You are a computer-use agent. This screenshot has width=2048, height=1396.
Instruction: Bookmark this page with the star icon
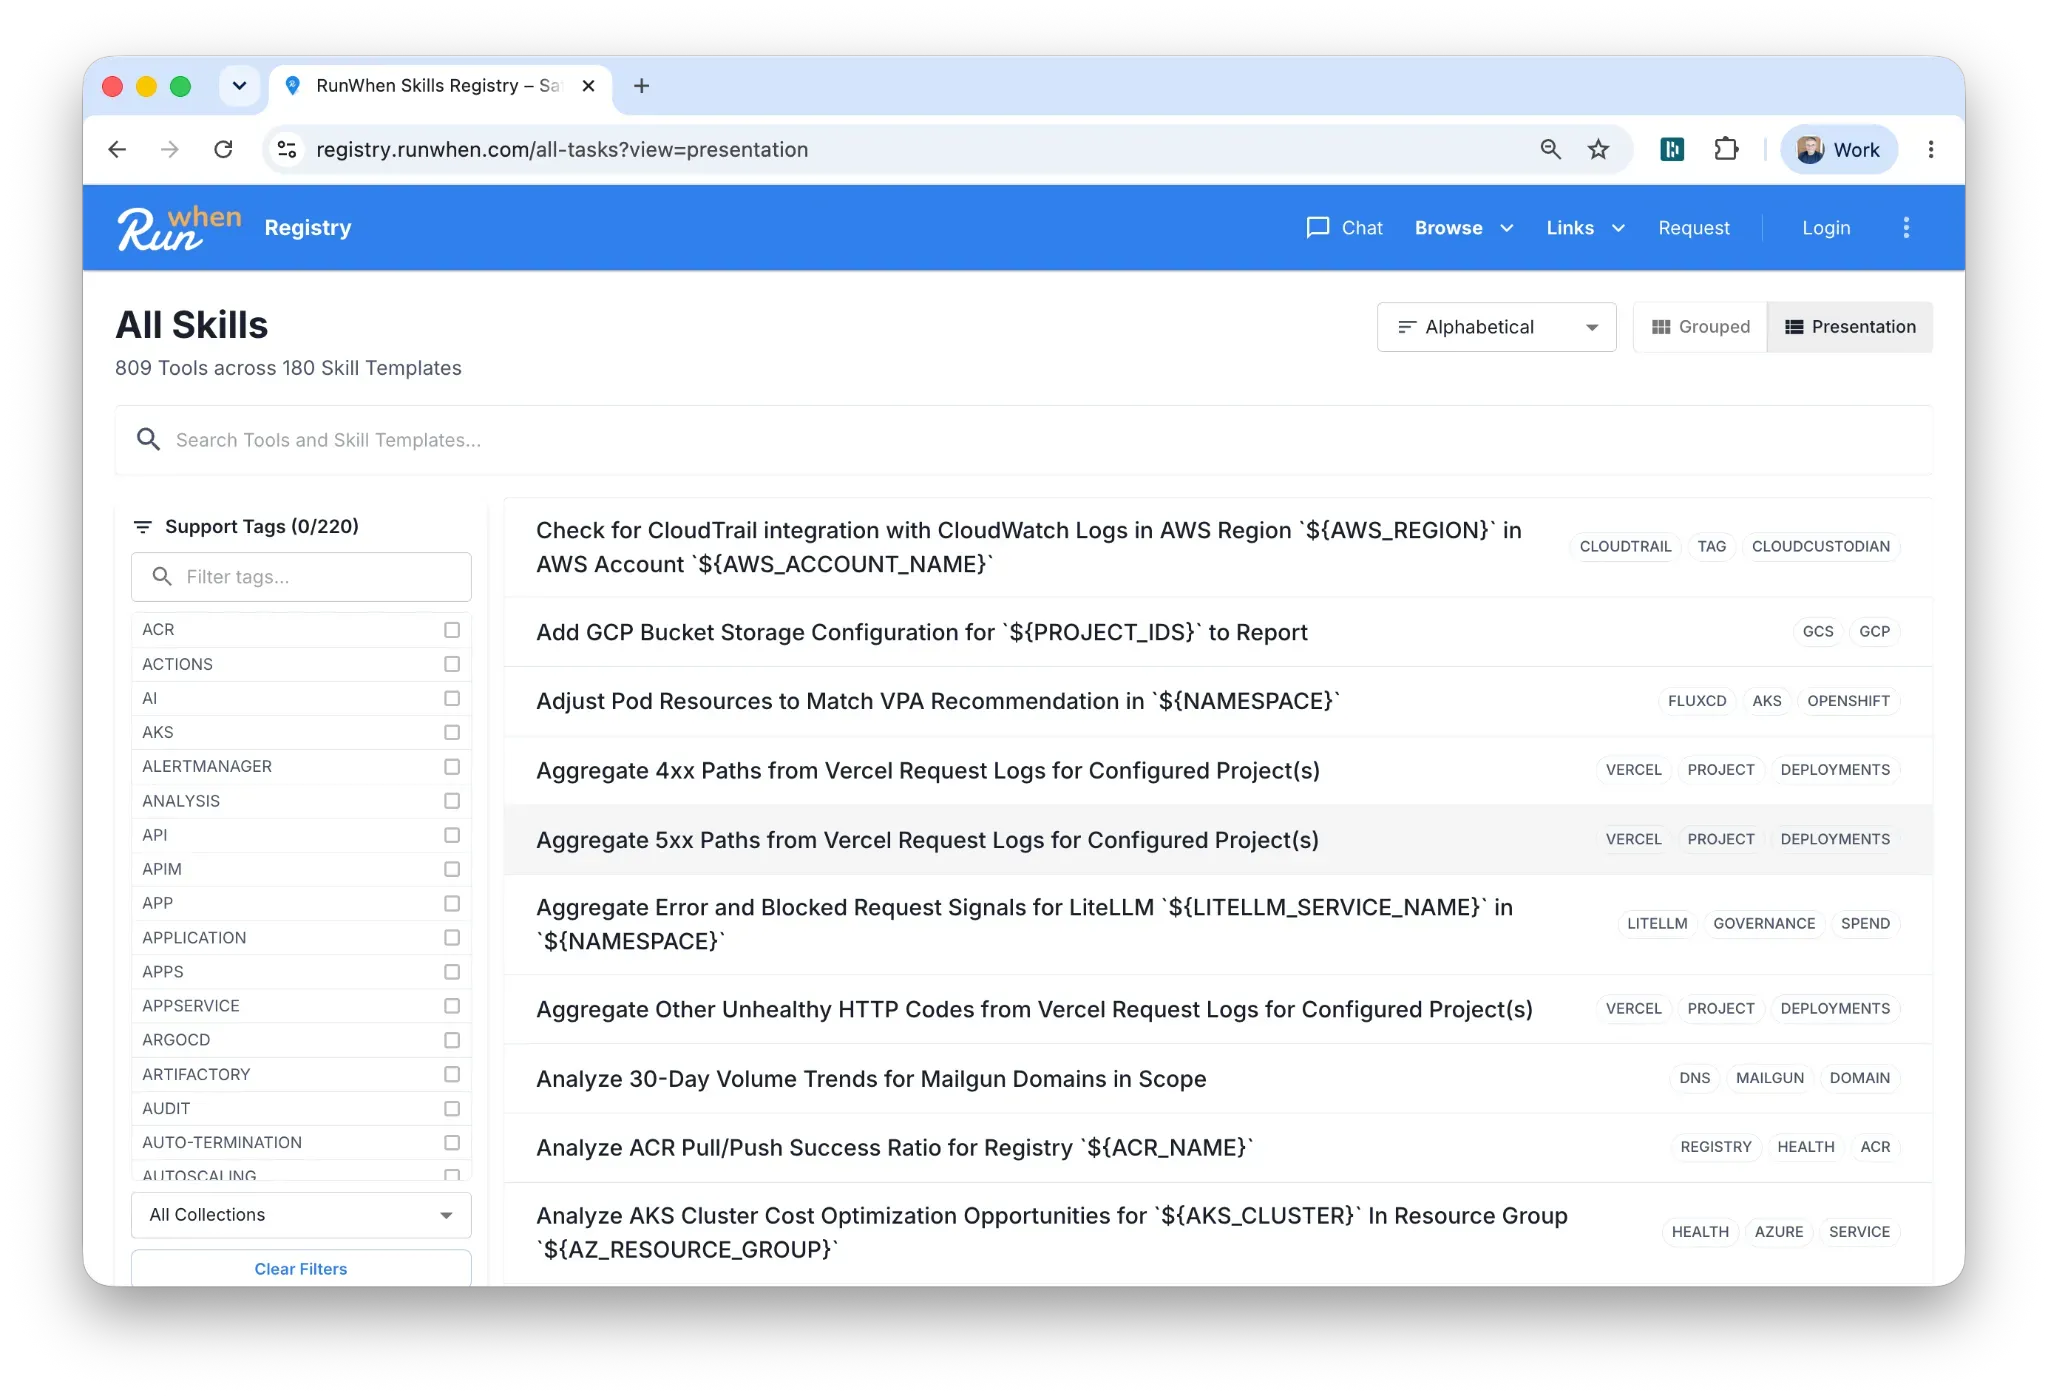point(1598,149)
